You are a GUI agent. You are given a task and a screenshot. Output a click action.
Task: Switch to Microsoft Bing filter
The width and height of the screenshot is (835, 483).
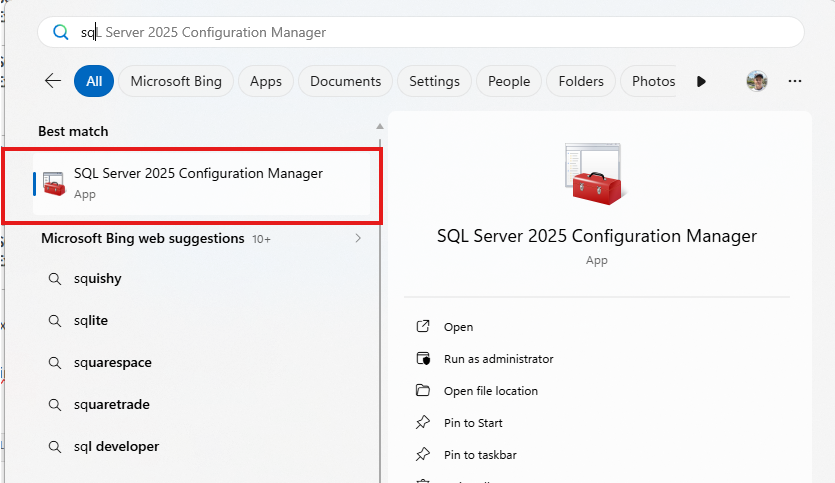click(176, 81)
